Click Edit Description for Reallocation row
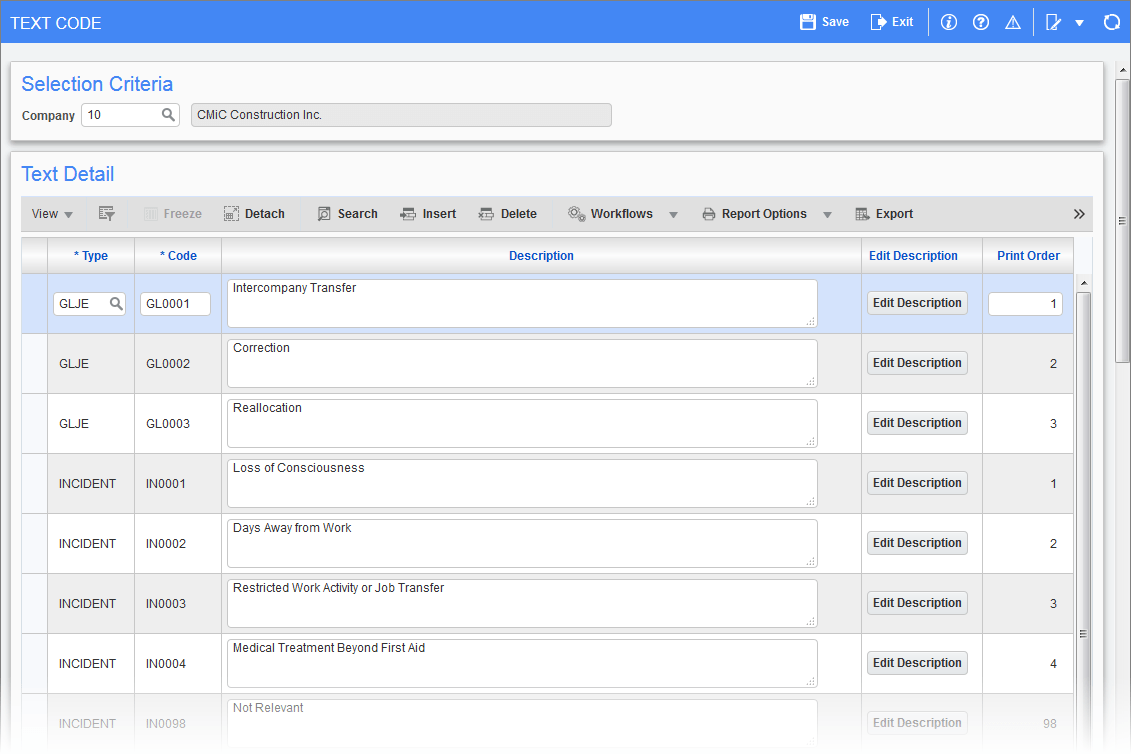1131x754 pixels. point(917,423)
